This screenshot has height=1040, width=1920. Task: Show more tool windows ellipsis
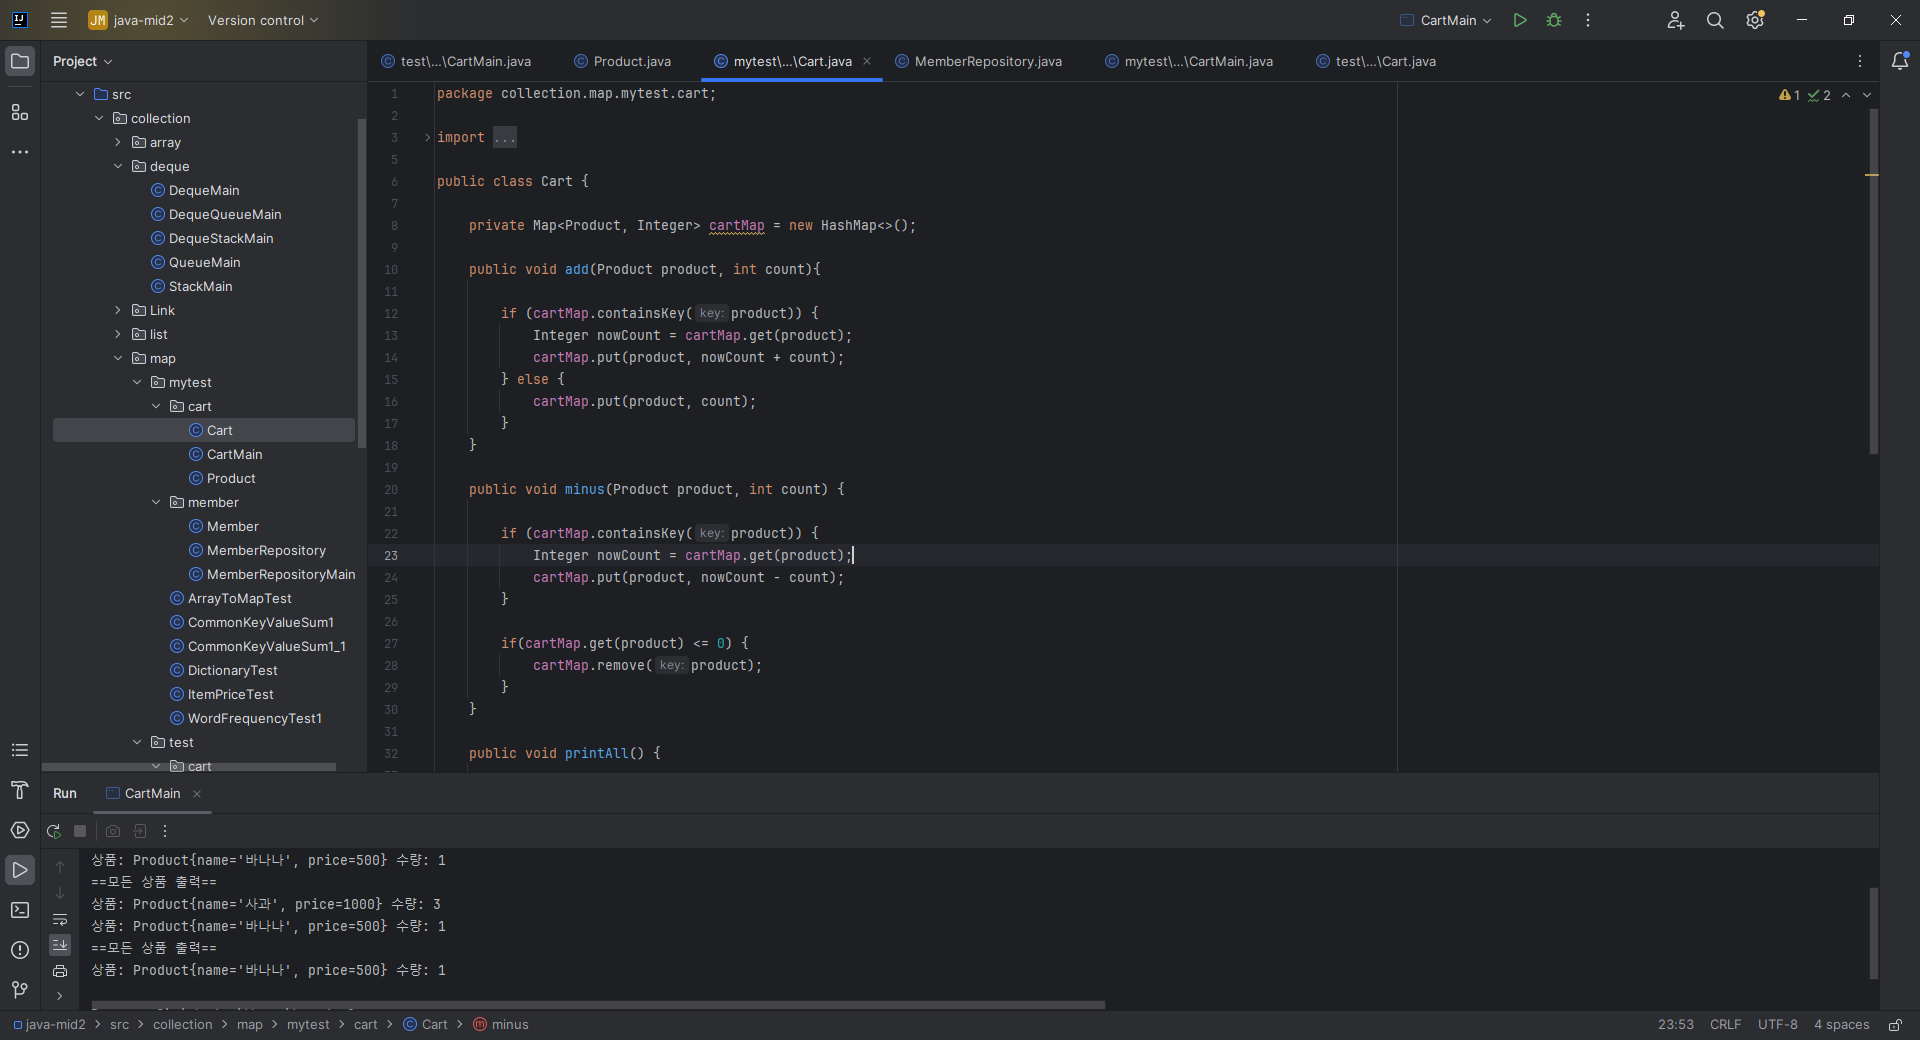[x=20, y=152]
